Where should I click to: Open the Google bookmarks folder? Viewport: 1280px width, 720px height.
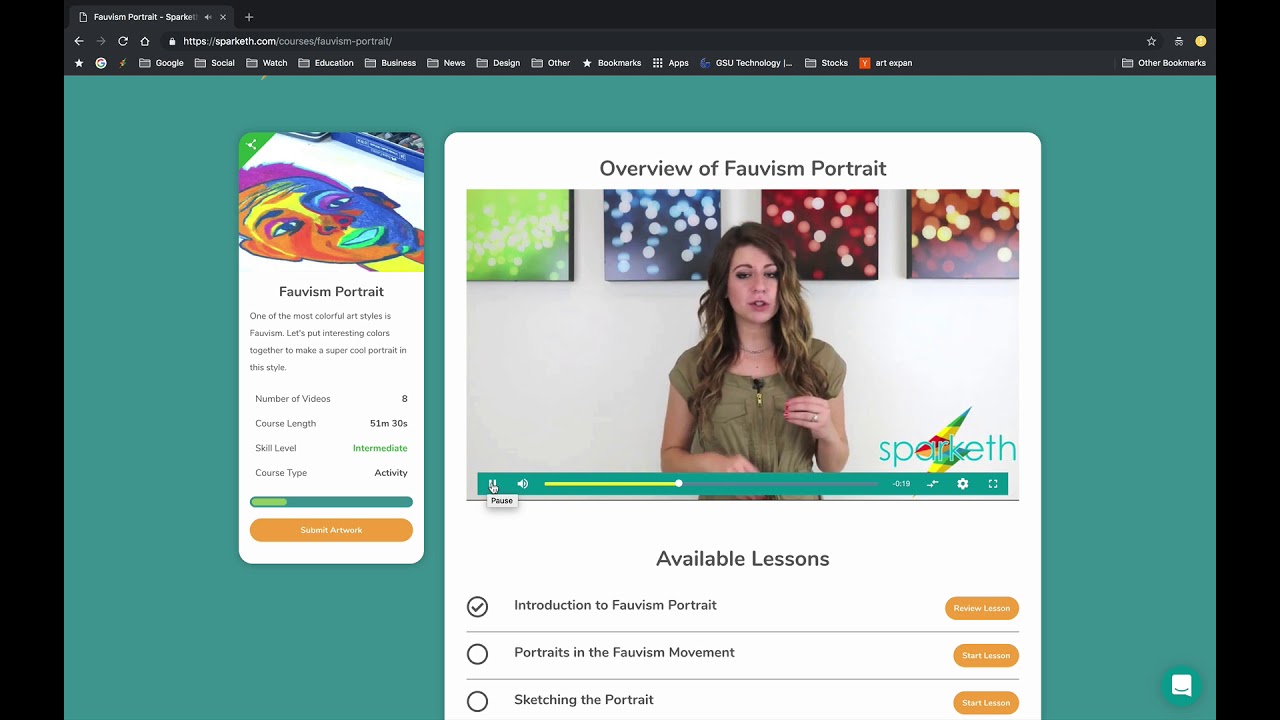[x=161, y=63]
